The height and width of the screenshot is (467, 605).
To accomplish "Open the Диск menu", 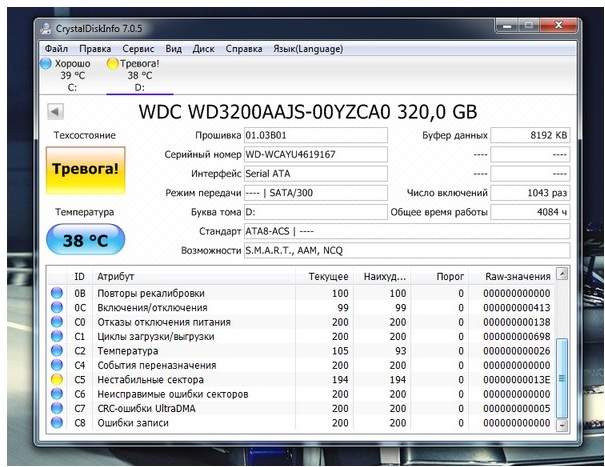I will (204, 49).
